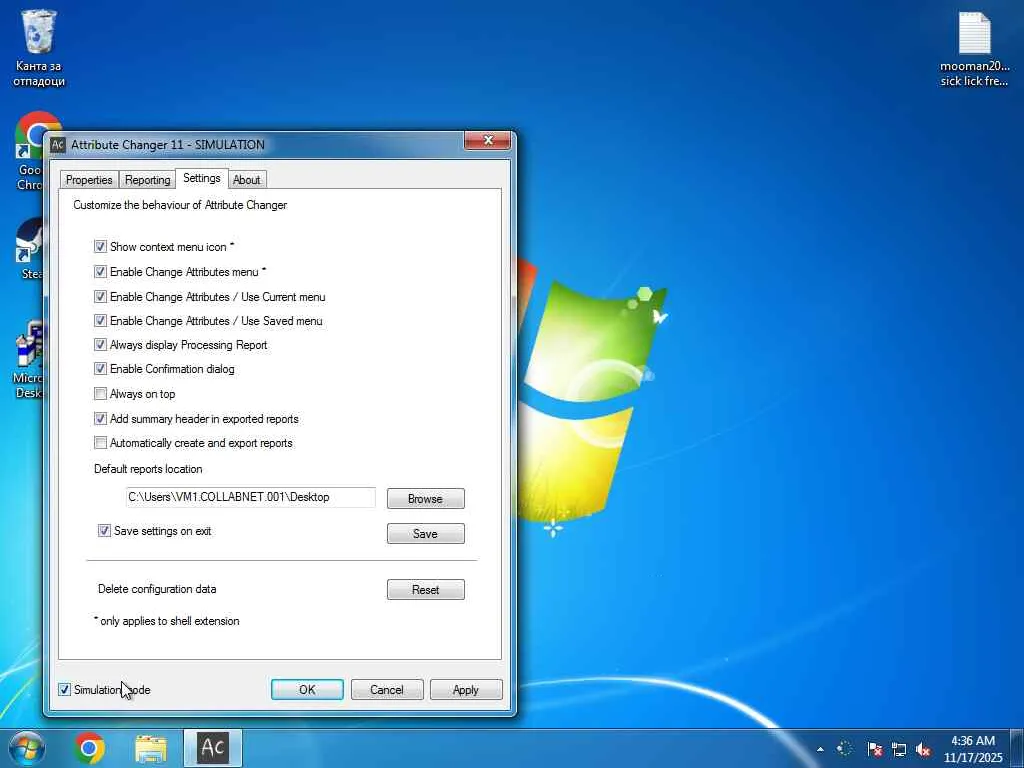Select the Attribute Changer taskbar button

click(x=213, y=748)
